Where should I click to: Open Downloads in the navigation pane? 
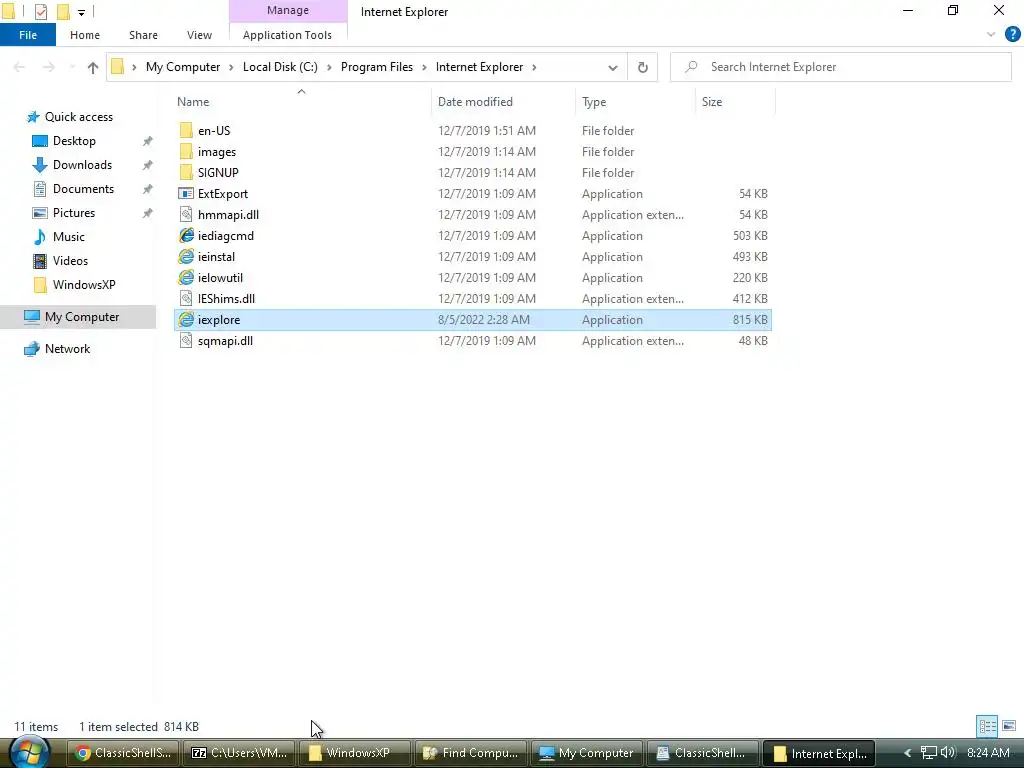[x=82, y=165]
